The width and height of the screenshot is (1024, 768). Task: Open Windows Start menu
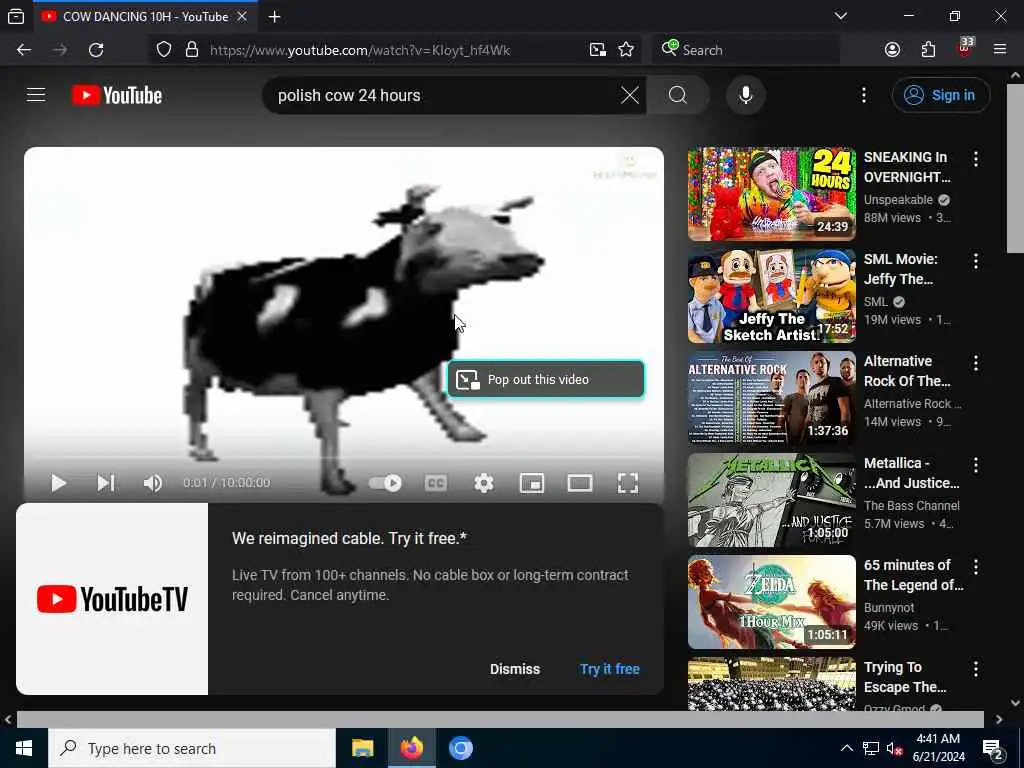pos(24,748)
